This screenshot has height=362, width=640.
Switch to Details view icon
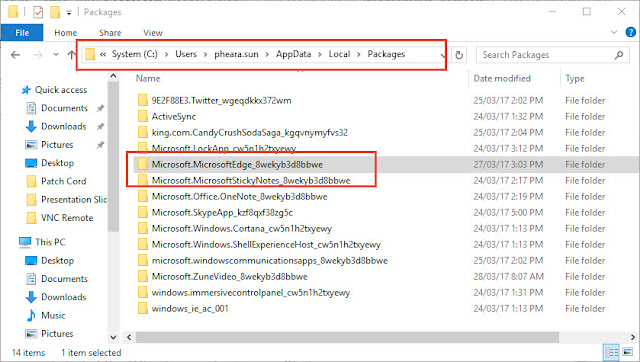point(611,353)
